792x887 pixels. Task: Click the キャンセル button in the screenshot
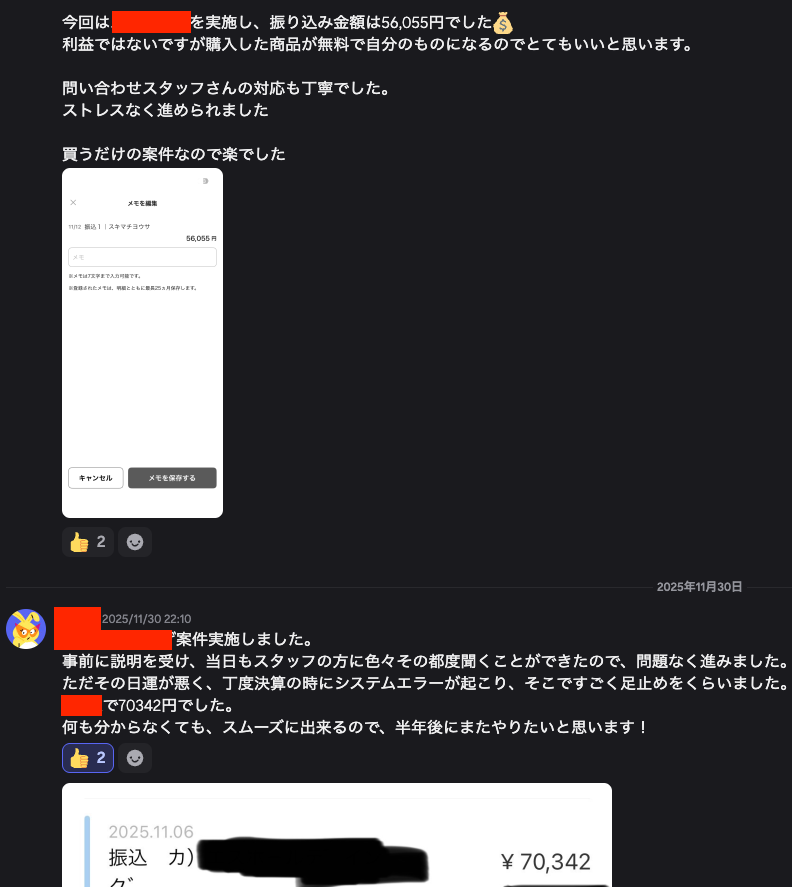96,478
